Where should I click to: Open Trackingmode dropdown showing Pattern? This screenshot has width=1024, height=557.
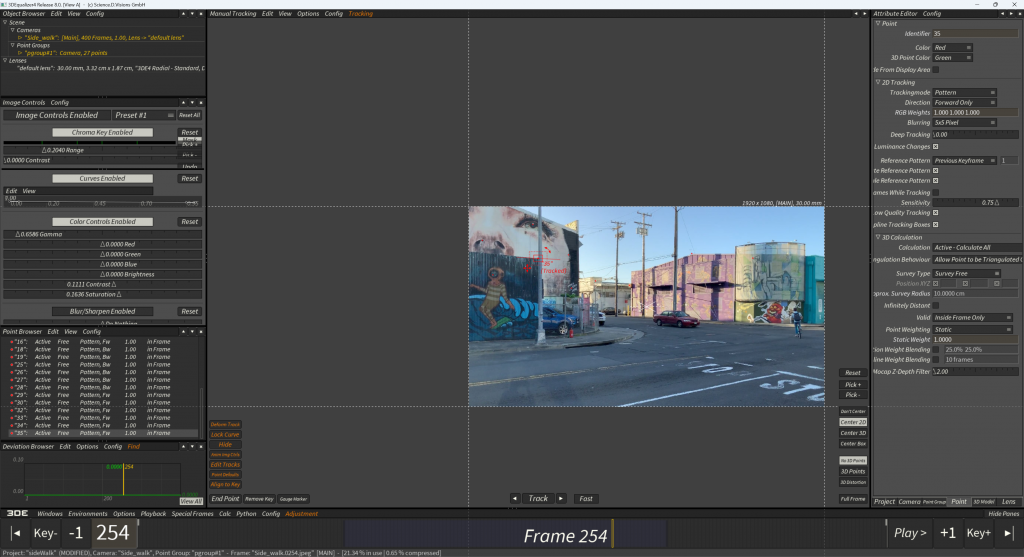click(965, 93)
